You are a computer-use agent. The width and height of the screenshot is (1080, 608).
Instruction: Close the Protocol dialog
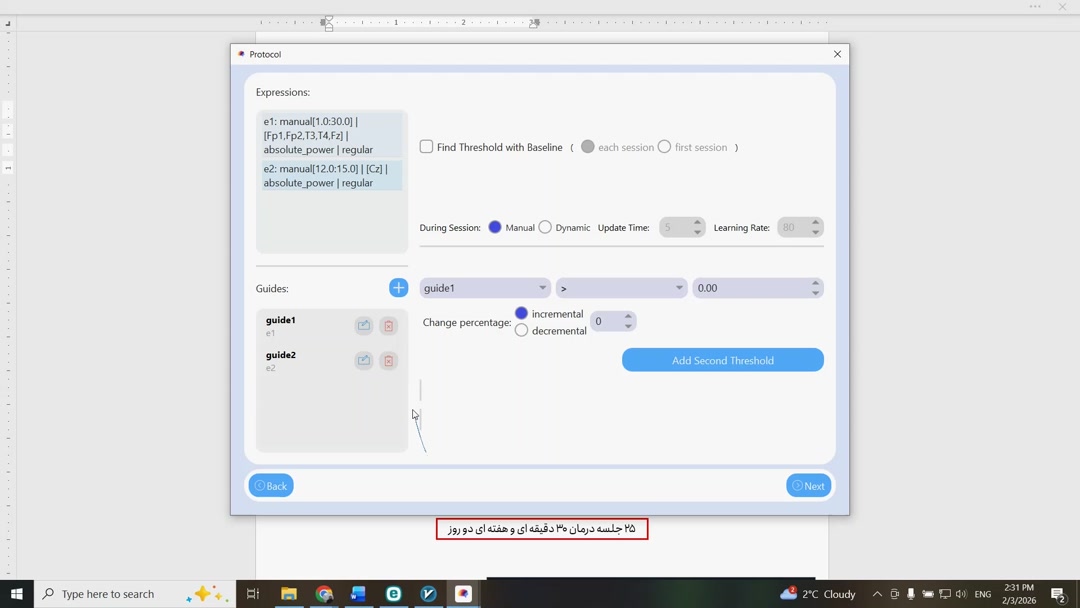coord(837,54)
